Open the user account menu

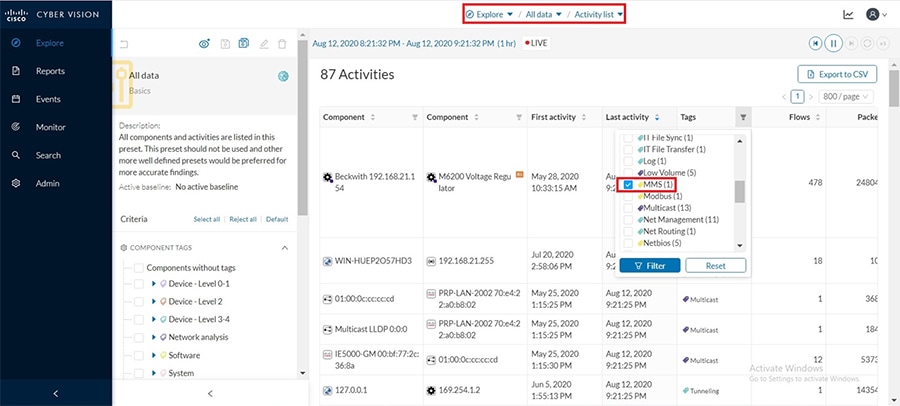coord(876,15)
